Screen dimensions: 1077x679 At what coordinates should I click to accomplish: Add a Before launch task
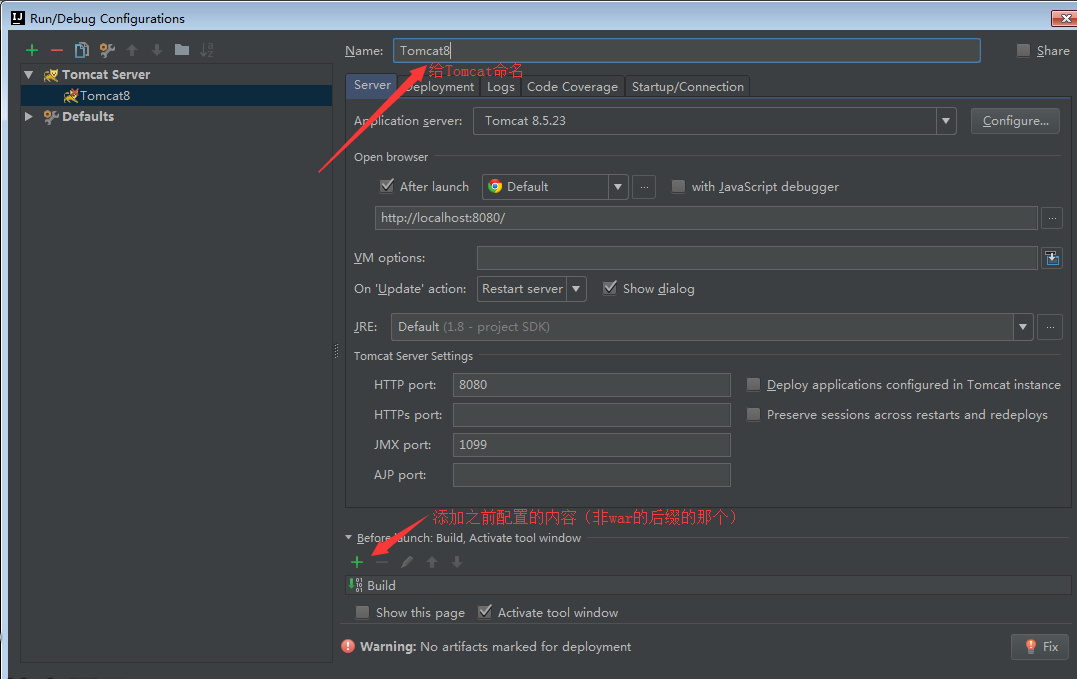pos(356,562)
